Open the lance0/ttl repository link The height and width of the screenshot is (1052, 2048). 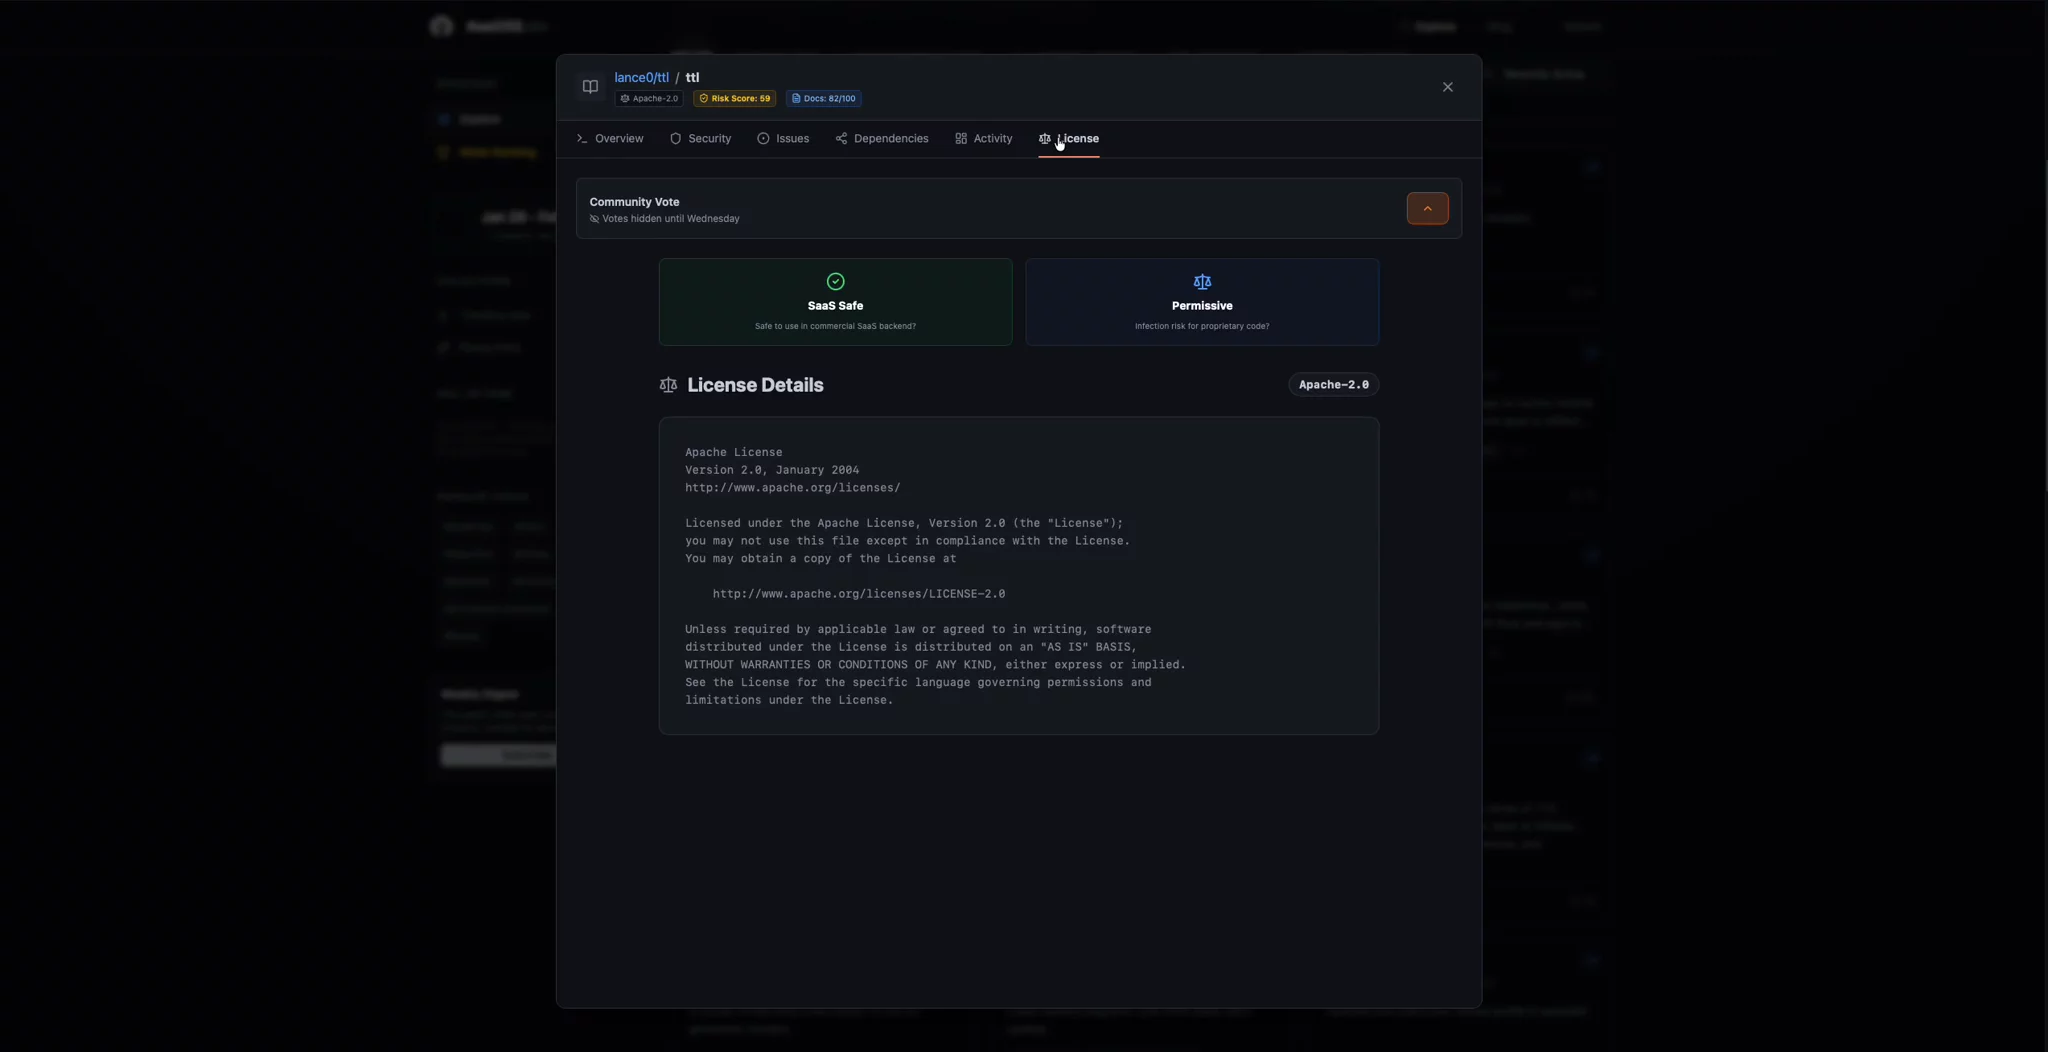click(640, 77)
